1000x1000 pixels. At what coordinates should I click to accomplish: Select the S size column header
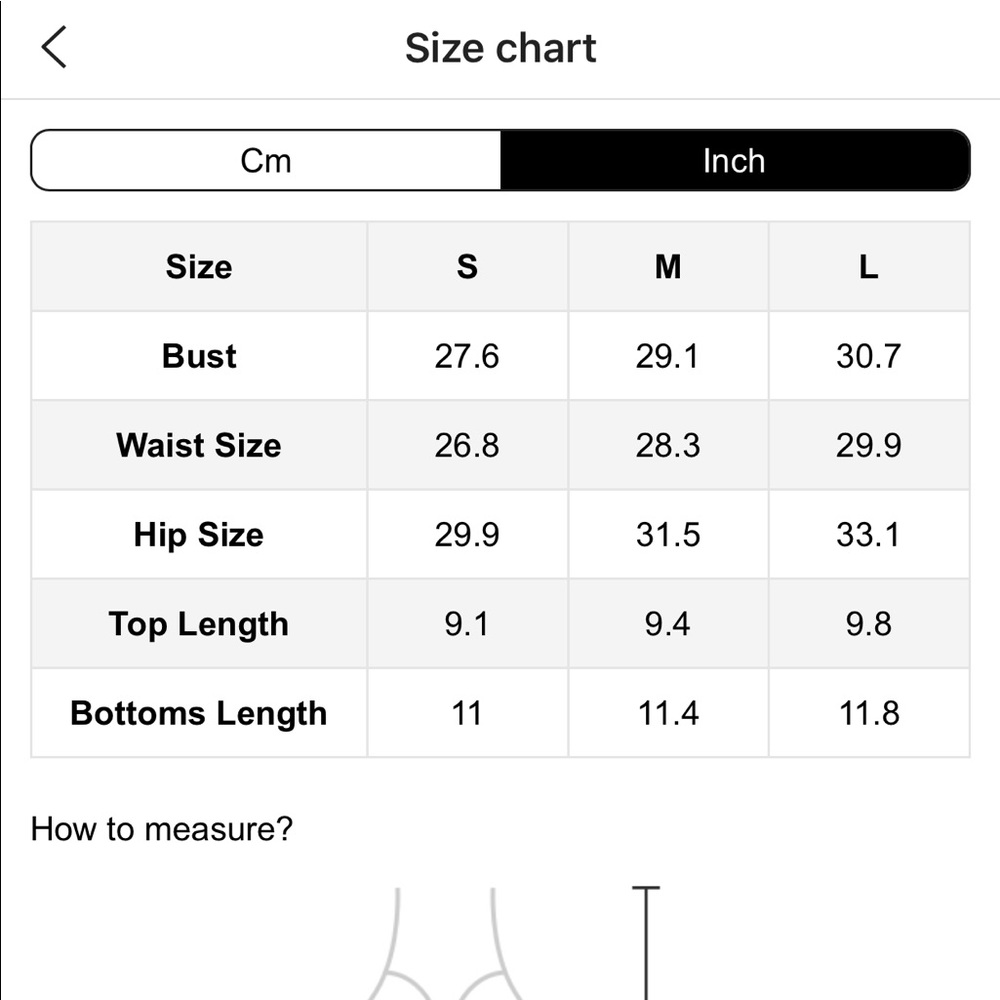click(x=467, y=267)
